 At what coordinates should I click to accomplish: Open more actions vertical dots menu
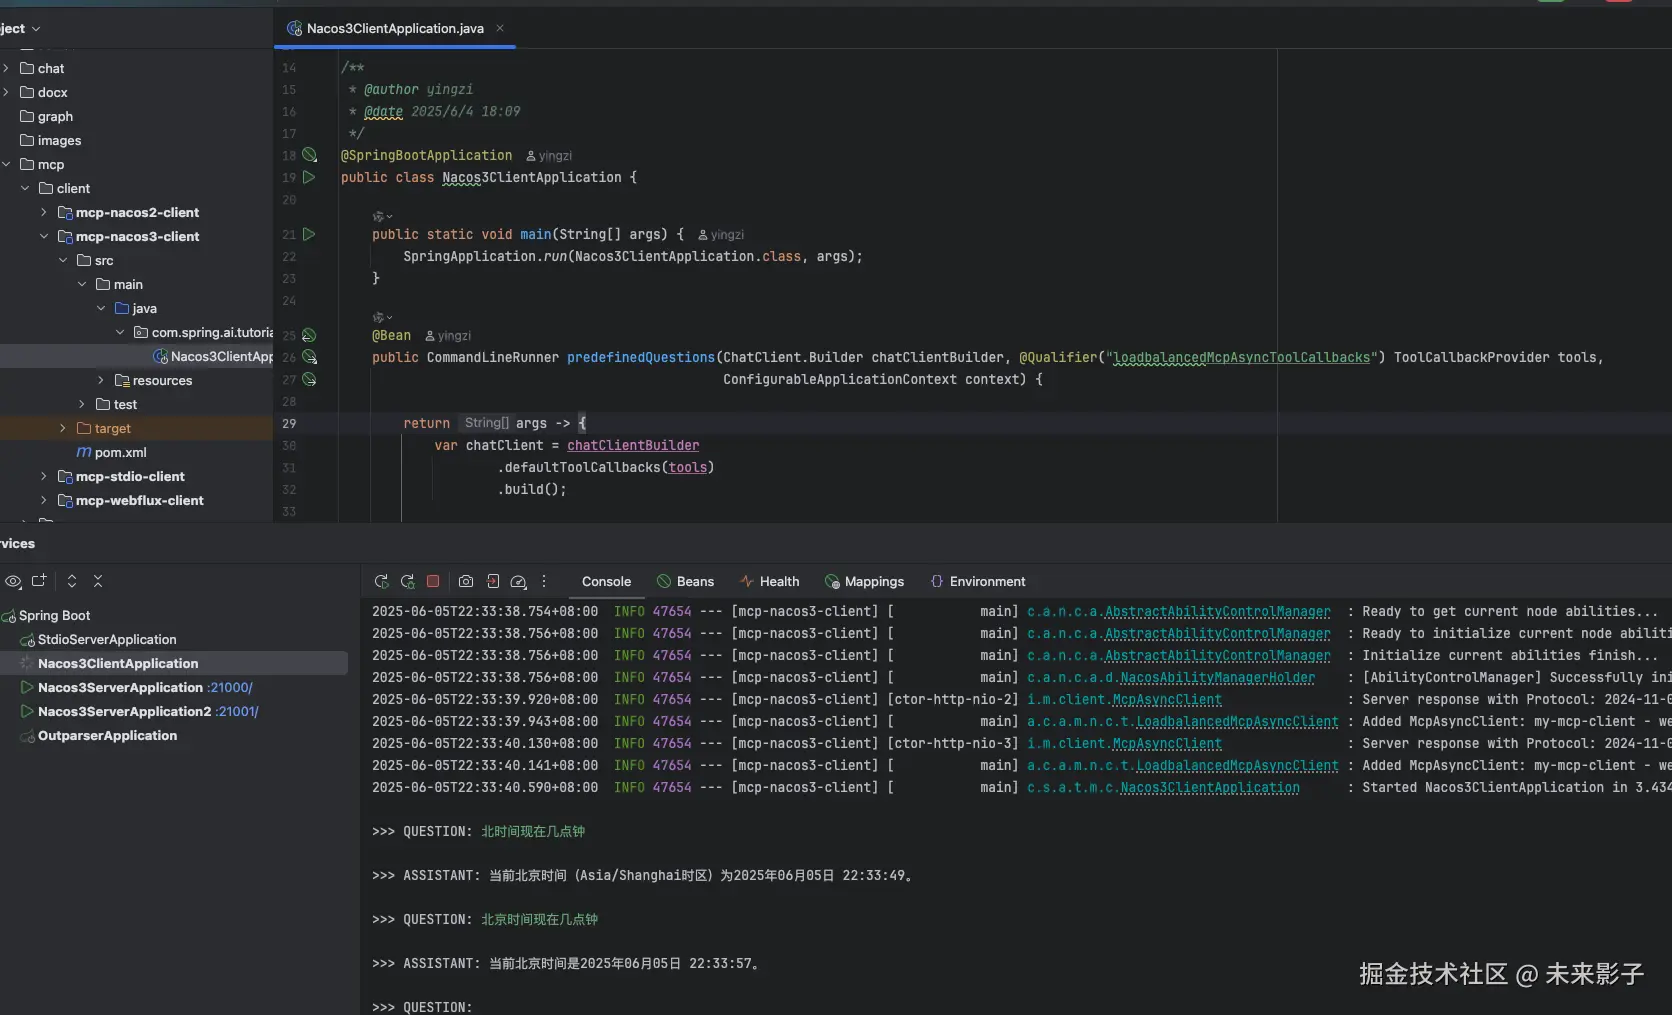pos(544,581)
